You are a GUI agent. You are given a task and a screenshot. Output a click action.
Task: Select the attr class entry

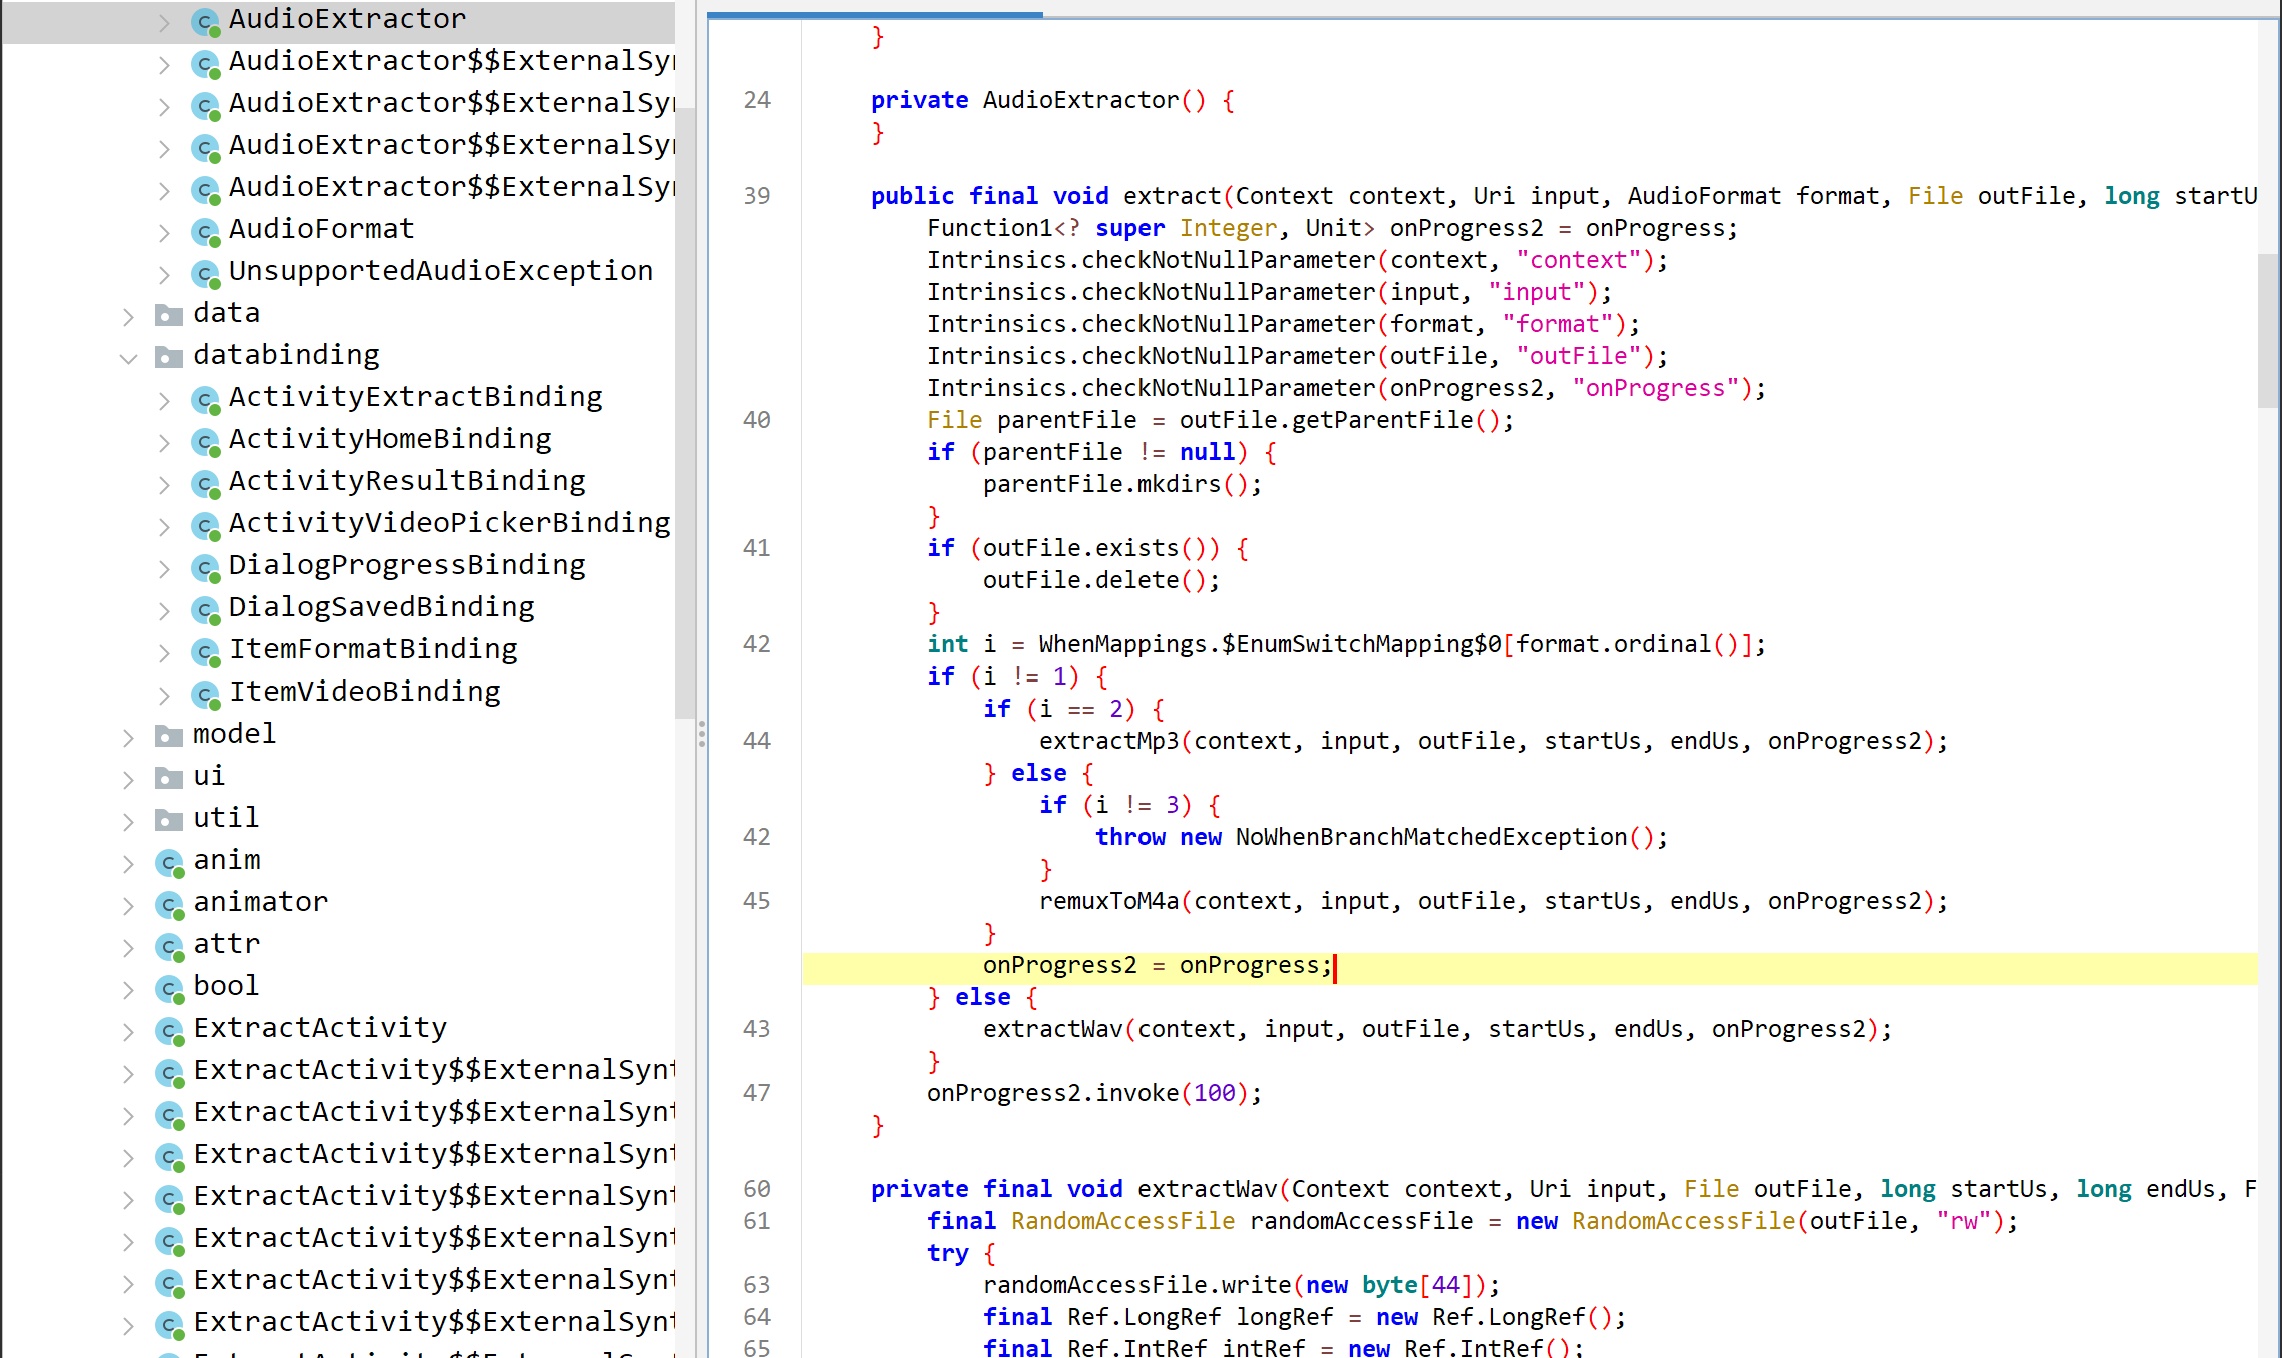point(227,943)
